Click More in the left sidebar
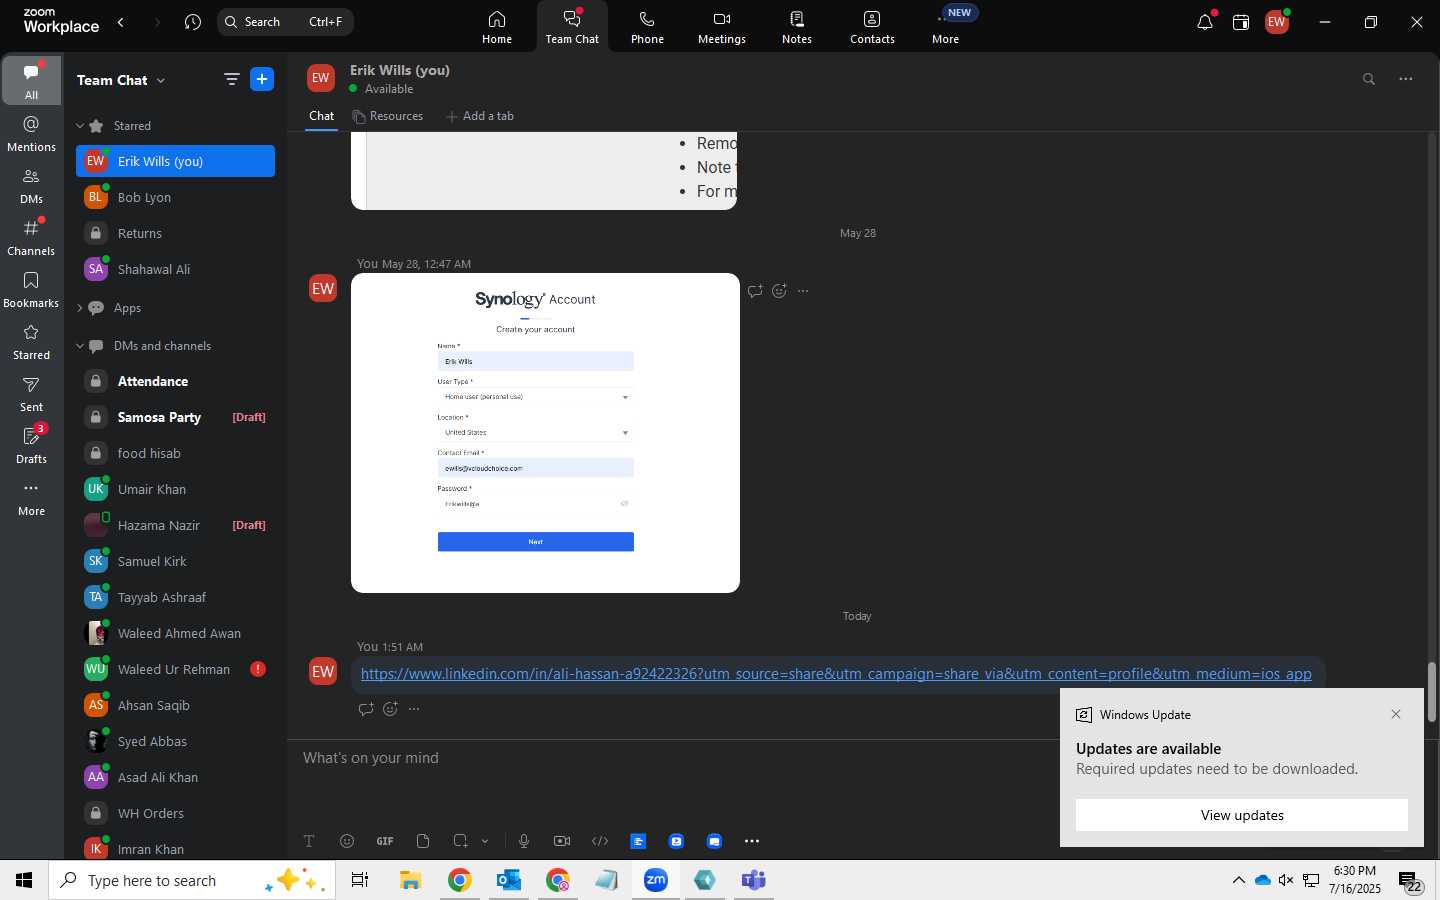This screenshot has height=900, width=1440. (x=31, y=497)
